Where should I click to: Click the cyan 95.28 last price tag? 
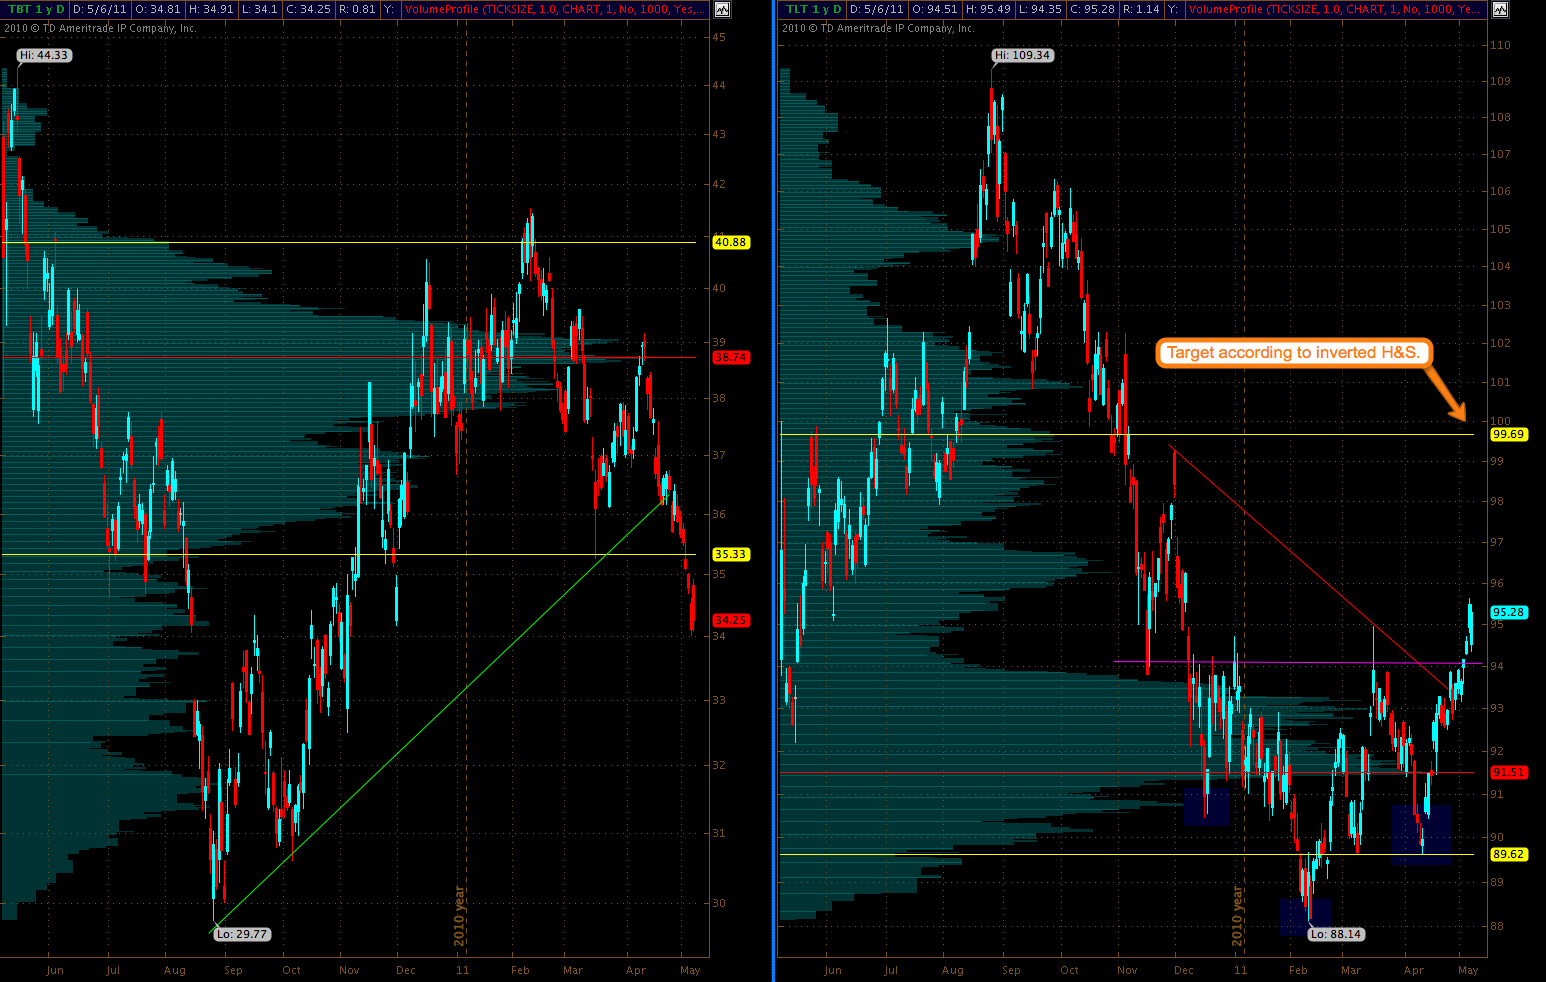1509,612
